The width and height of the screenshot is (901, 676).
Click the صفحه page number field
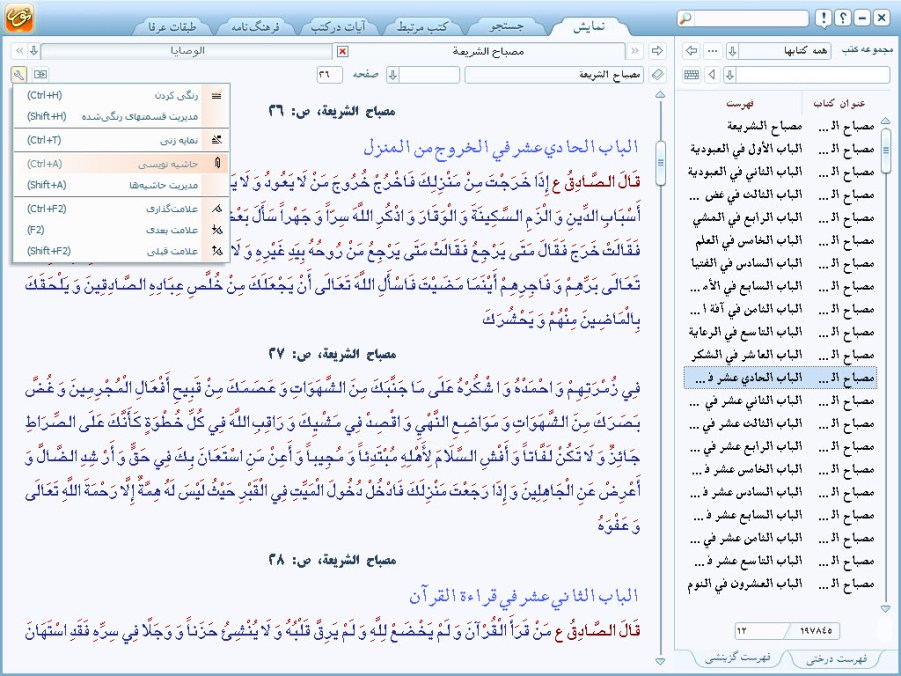(x=329, y=75)
